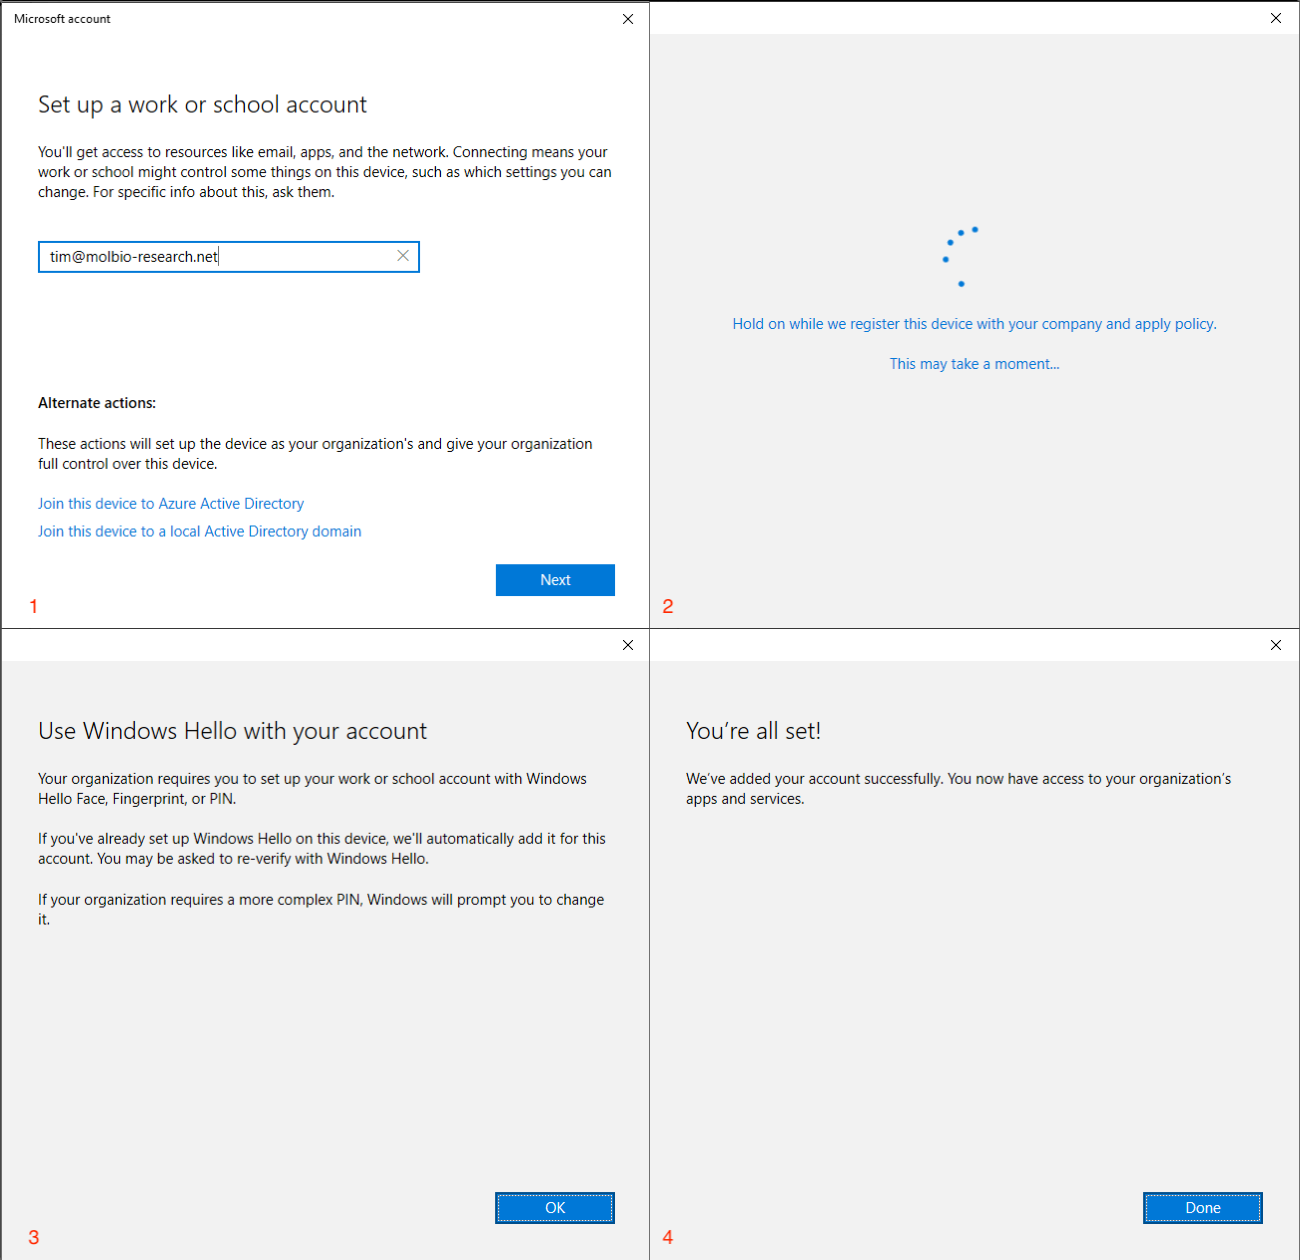1300x1260 pixels.
Task: Open Join this device to a local Active Directory domain
Action: 200,532
